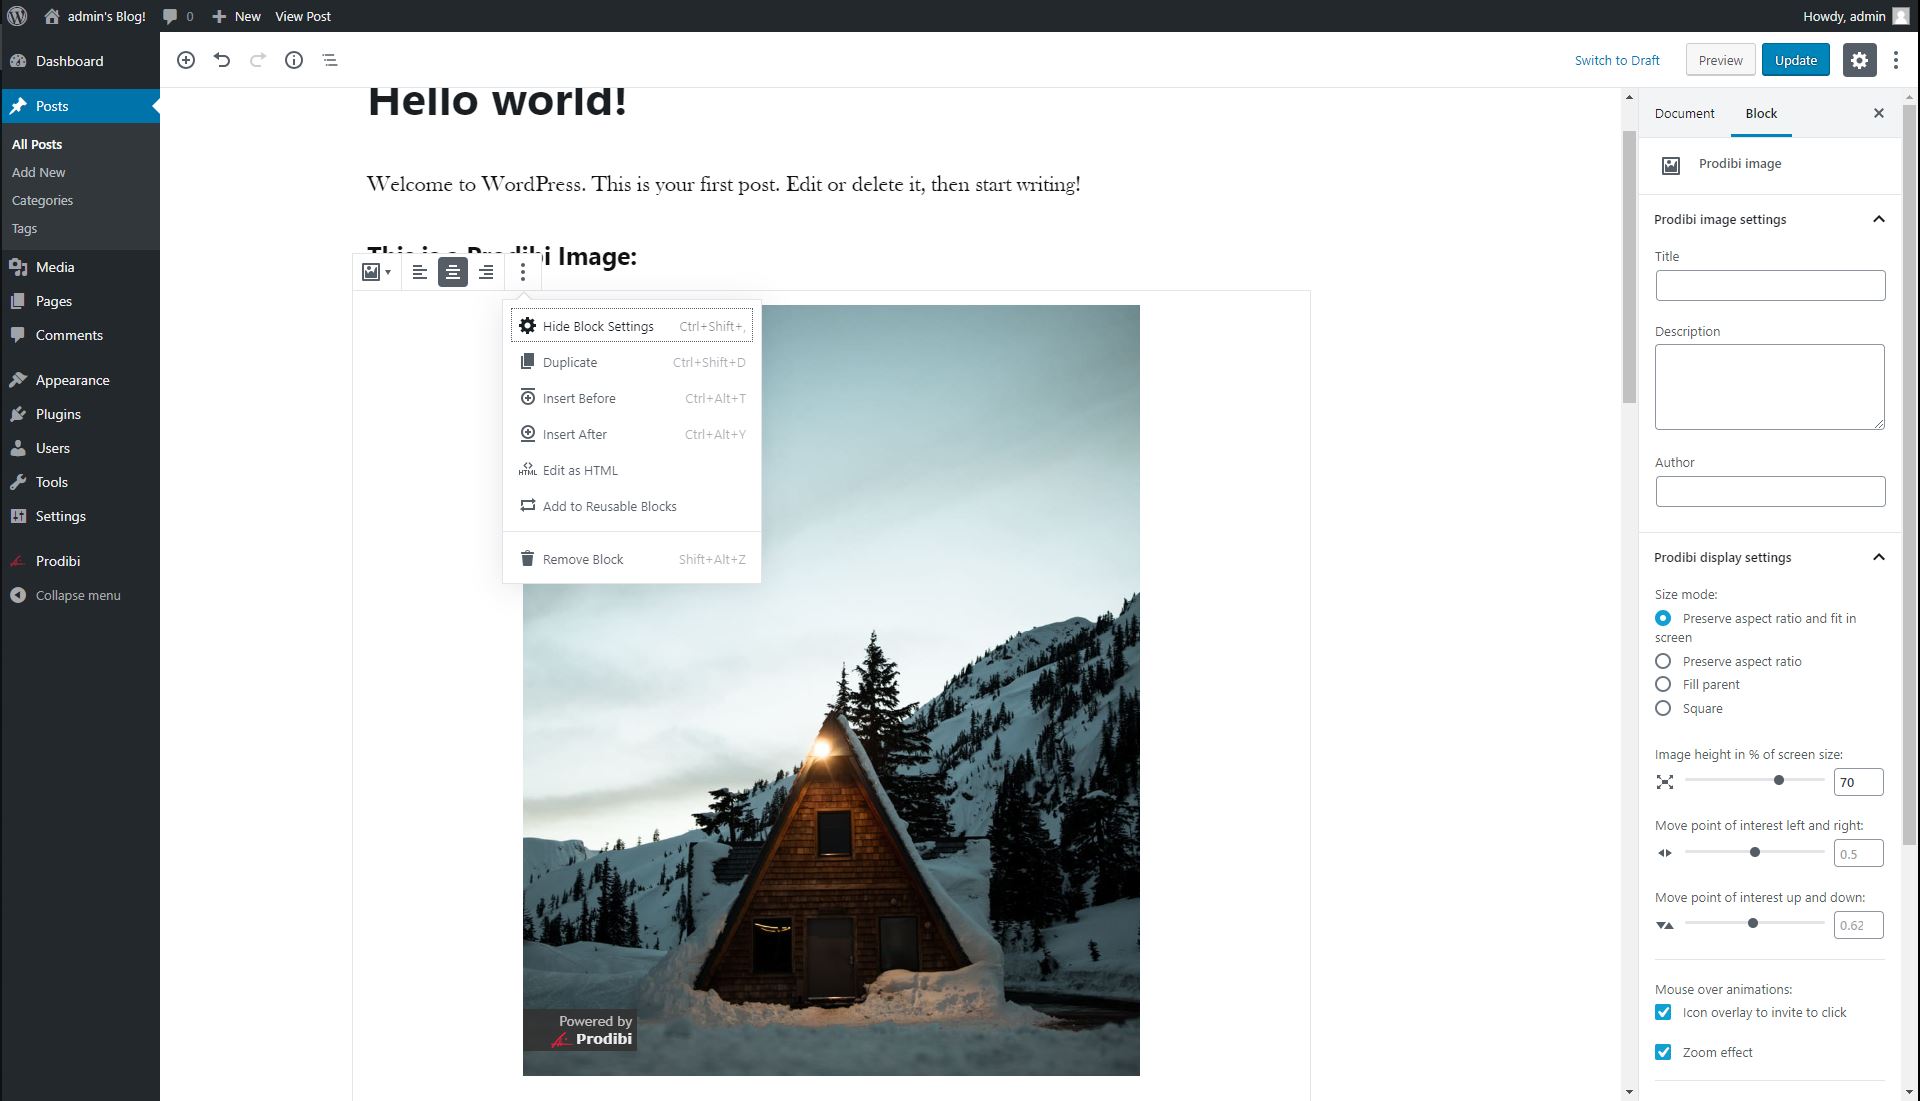Select Preserve aspect ratio radio button
The image size is (1920, 1101).
click(1663, 661)
